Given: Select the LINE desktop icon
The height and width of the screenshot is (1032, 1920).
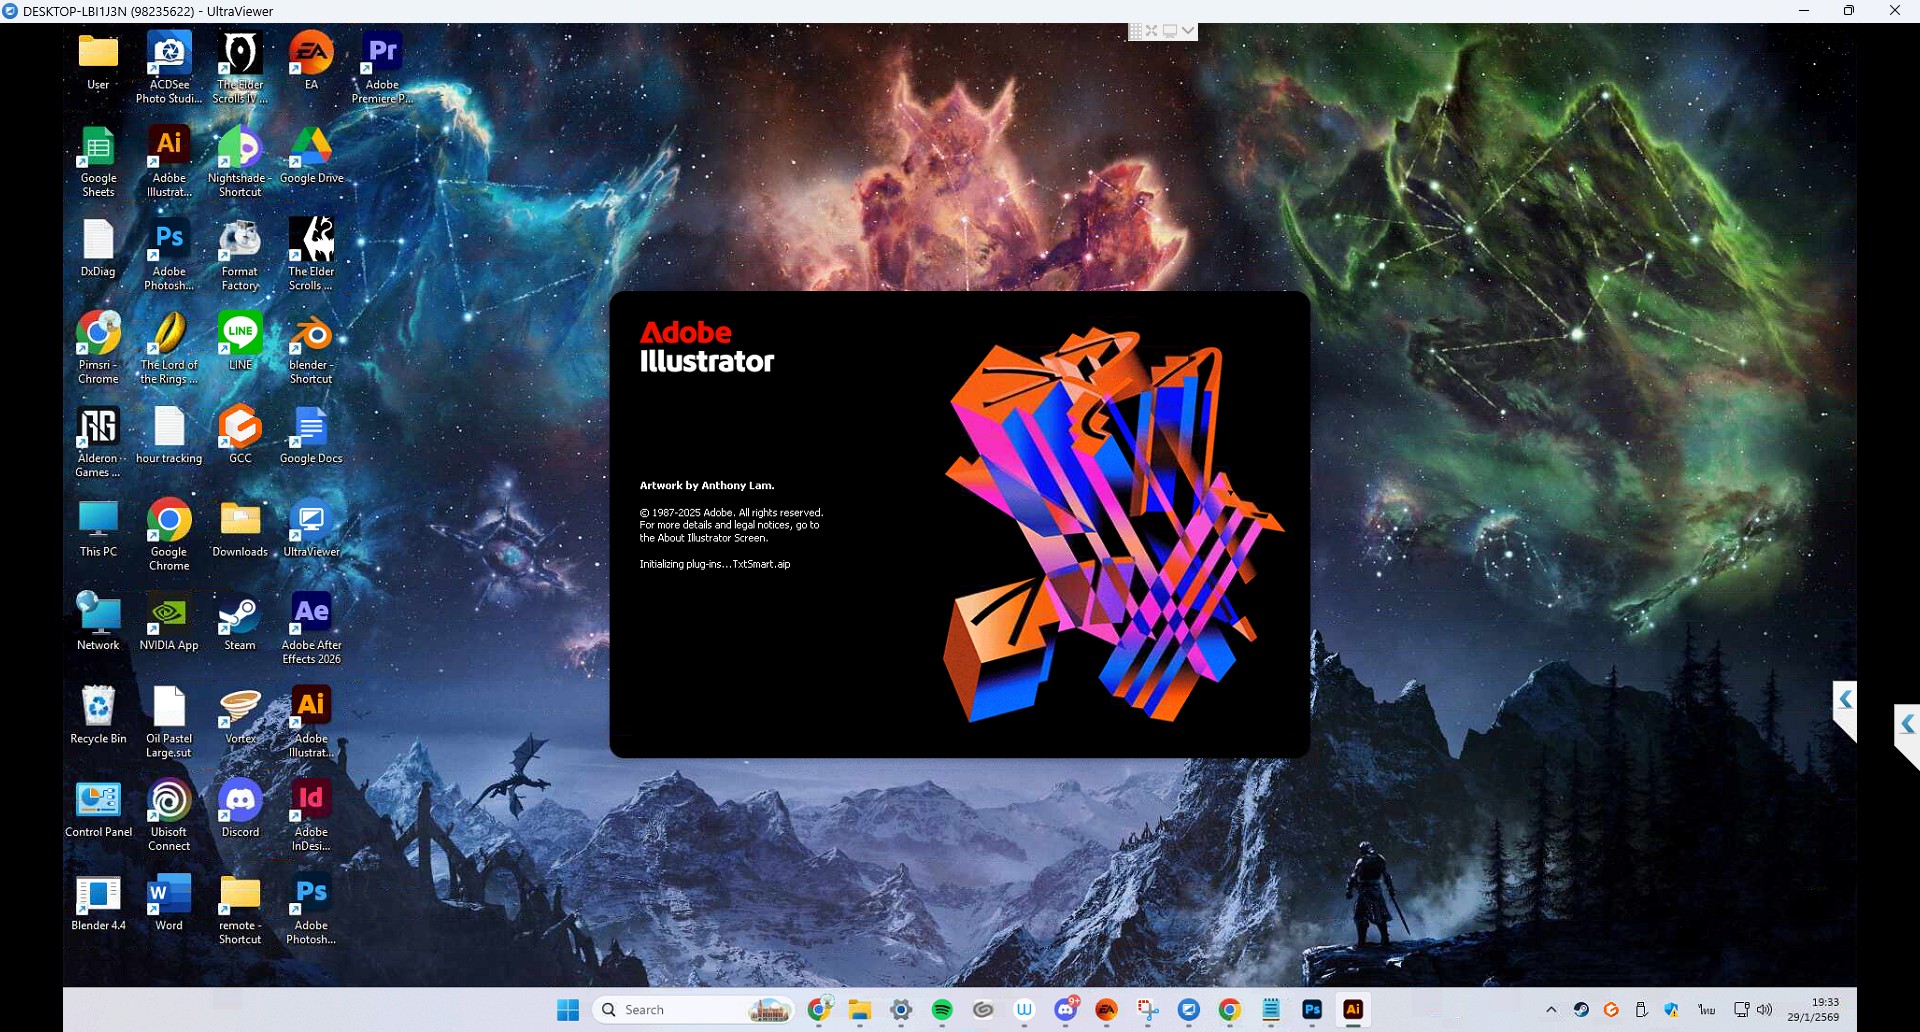Looking at the screenshot, I should [x=240, y=342].
